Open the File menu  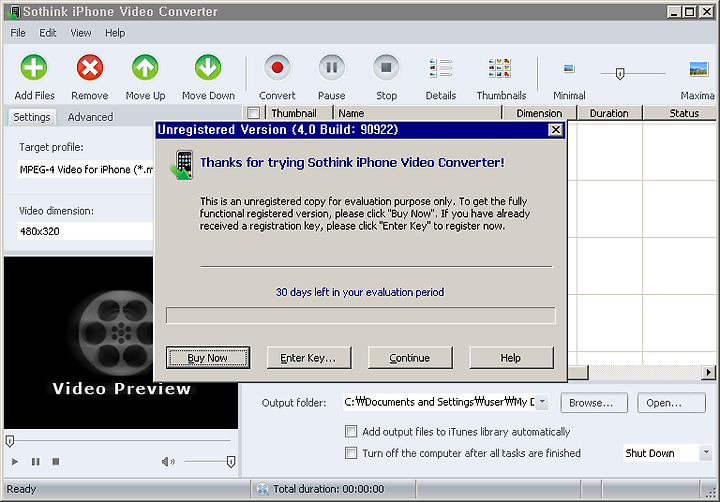18,33
